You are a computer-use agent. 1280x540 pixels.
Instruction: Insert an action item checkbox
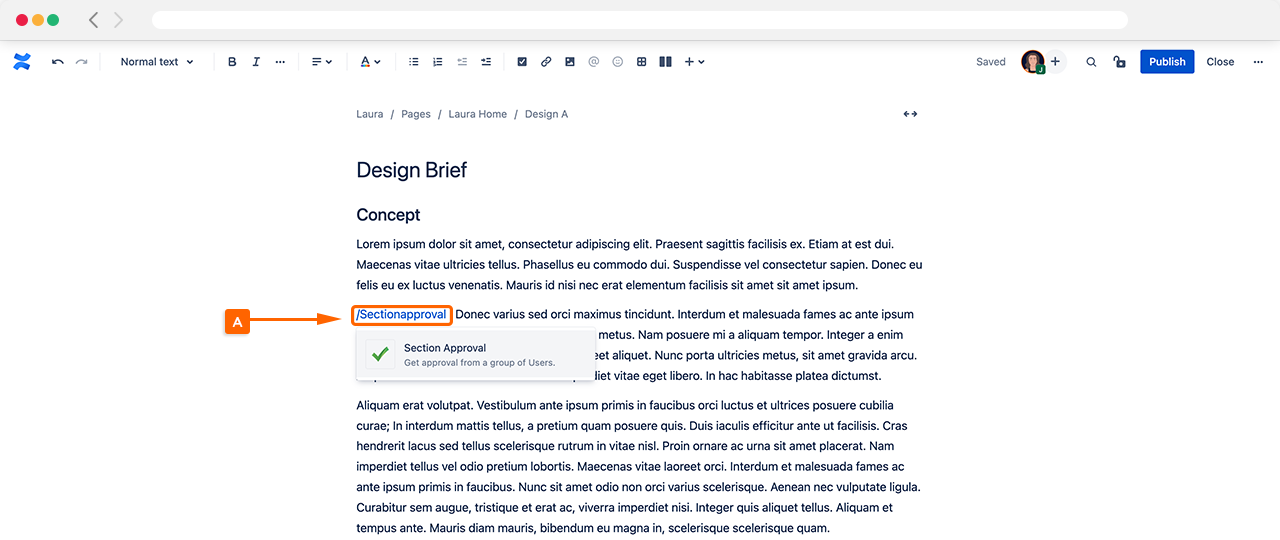click(522, 62)
